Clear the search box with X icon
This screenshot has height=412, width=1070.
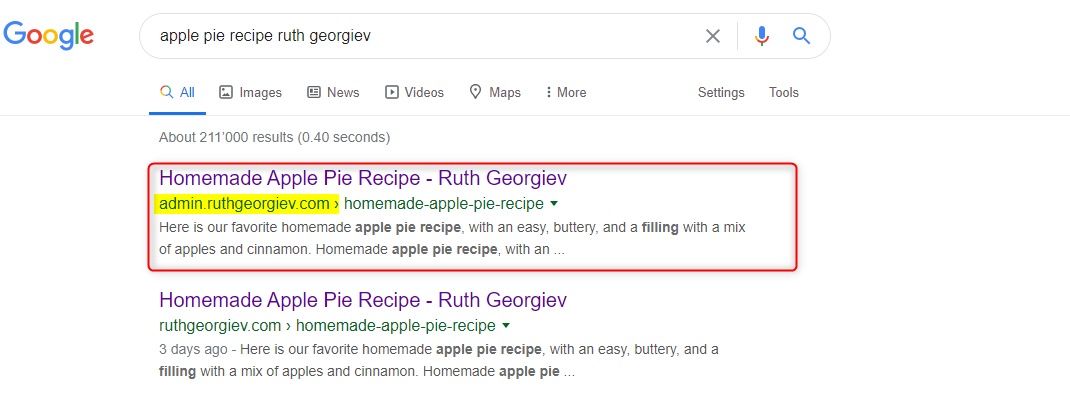click(x=713, y=36)
